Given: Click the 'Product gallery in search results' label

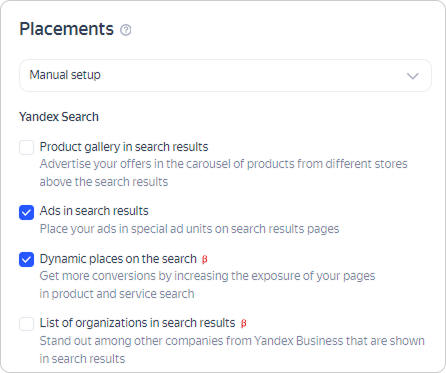Looking at the screenshot, I should coord(124,147).
